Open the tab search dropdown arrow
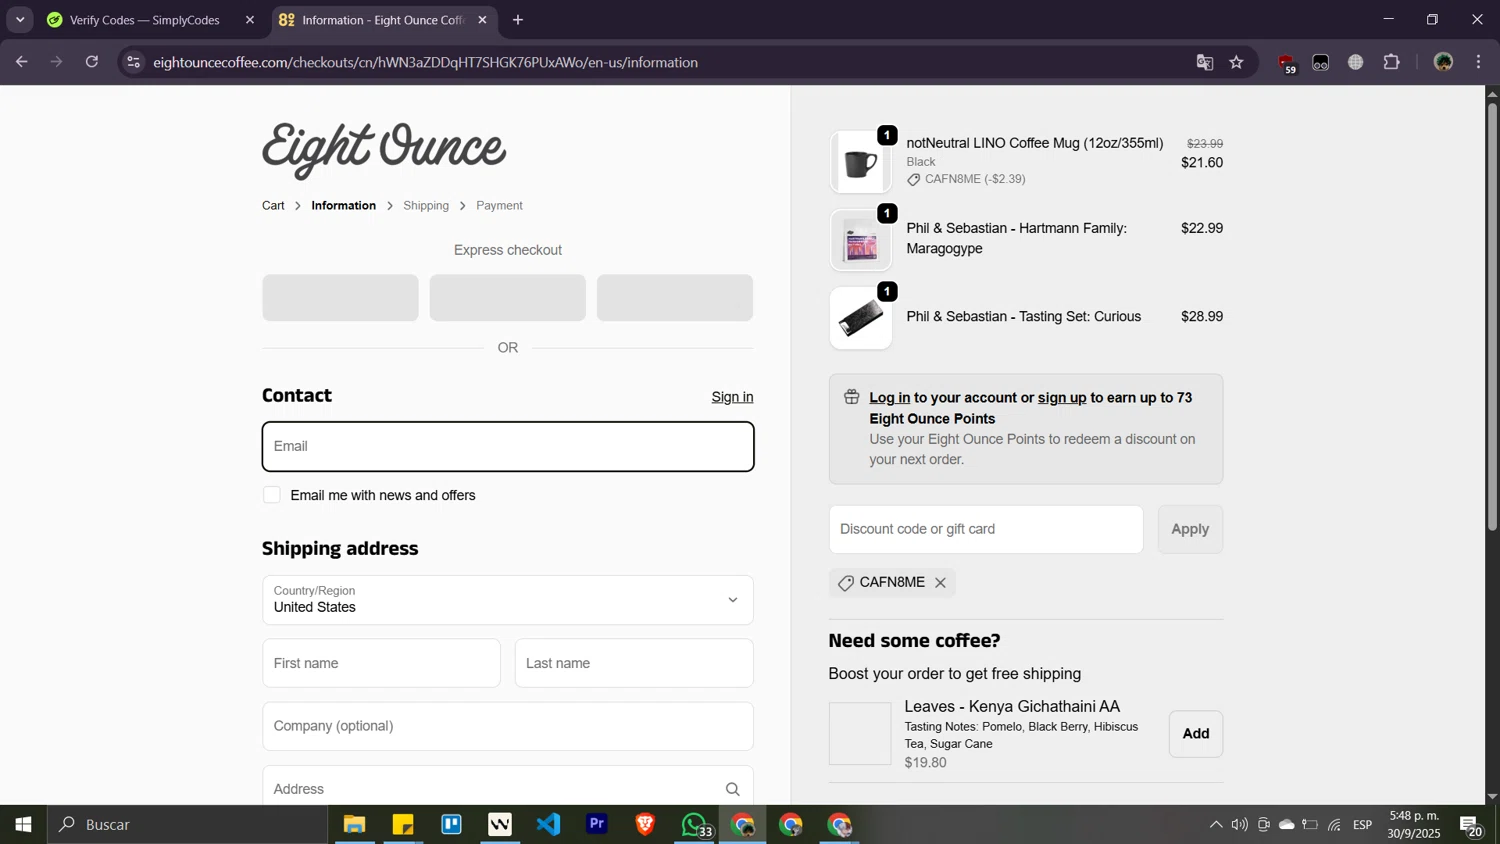This screenshot has height=844, width=1500. (x=20, y=20)
